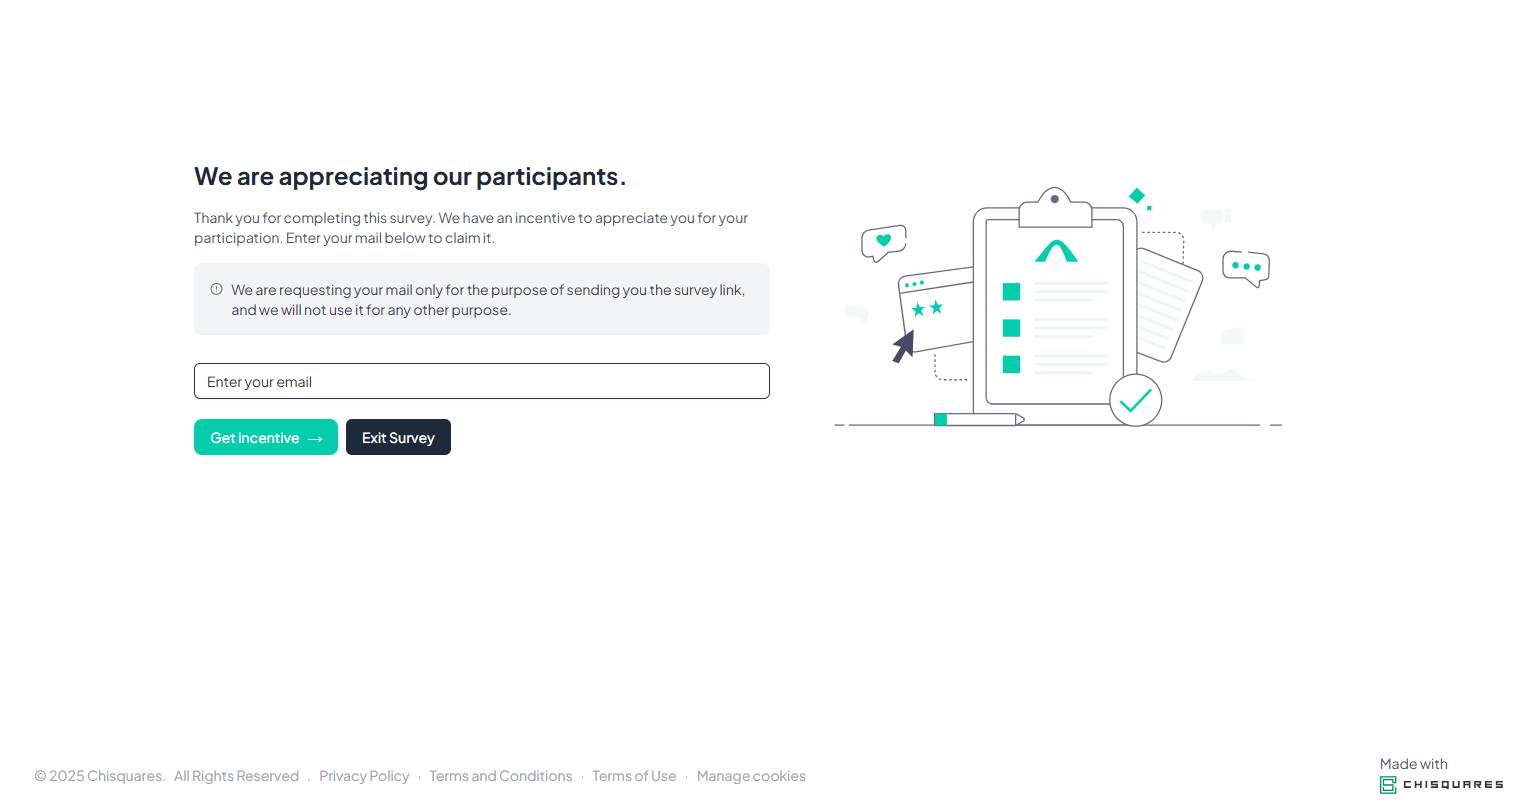Click the black cursor arrow in the illustration
This screenshot has height=810, width=1526.
click(903, 345)
